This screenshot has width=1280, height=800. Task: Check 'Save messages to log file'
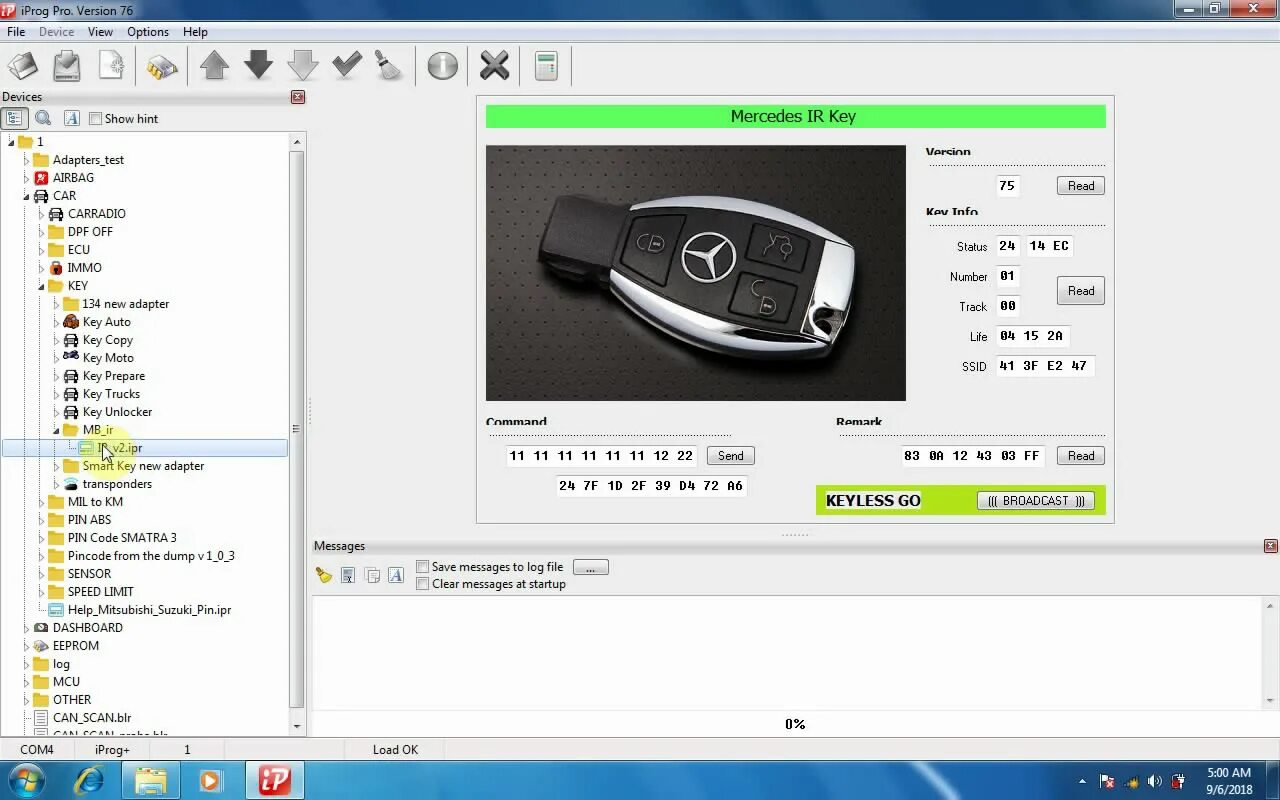click(x=423, y=567)
